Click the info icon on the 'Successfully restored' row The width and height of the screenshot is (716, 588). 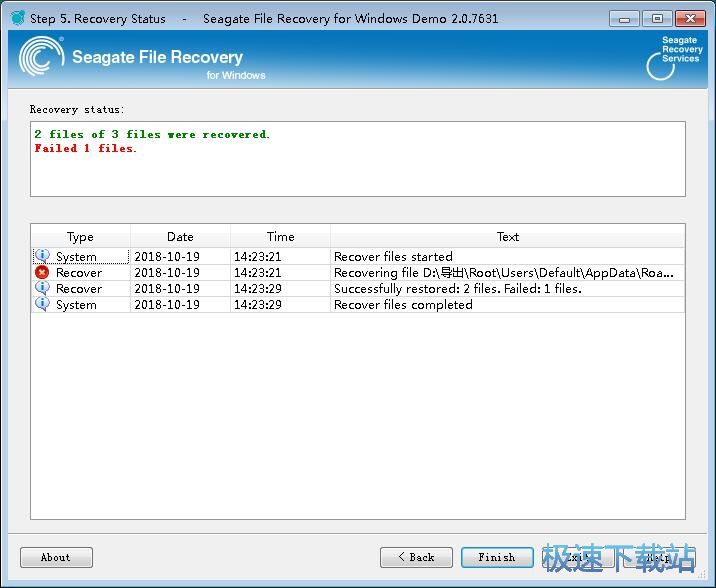click(x=42, y=288)
